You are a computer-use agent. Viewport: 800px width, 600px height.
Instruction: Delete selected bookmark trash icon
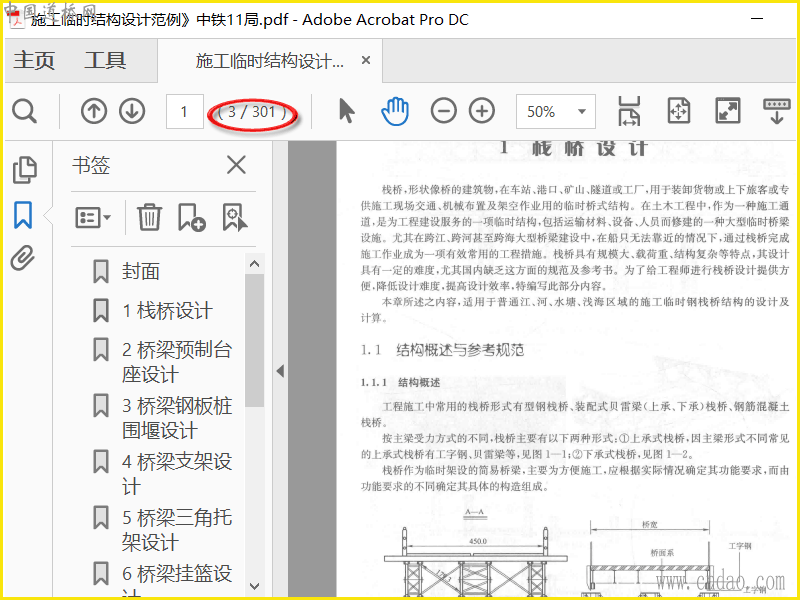click(x=149, y=217)
